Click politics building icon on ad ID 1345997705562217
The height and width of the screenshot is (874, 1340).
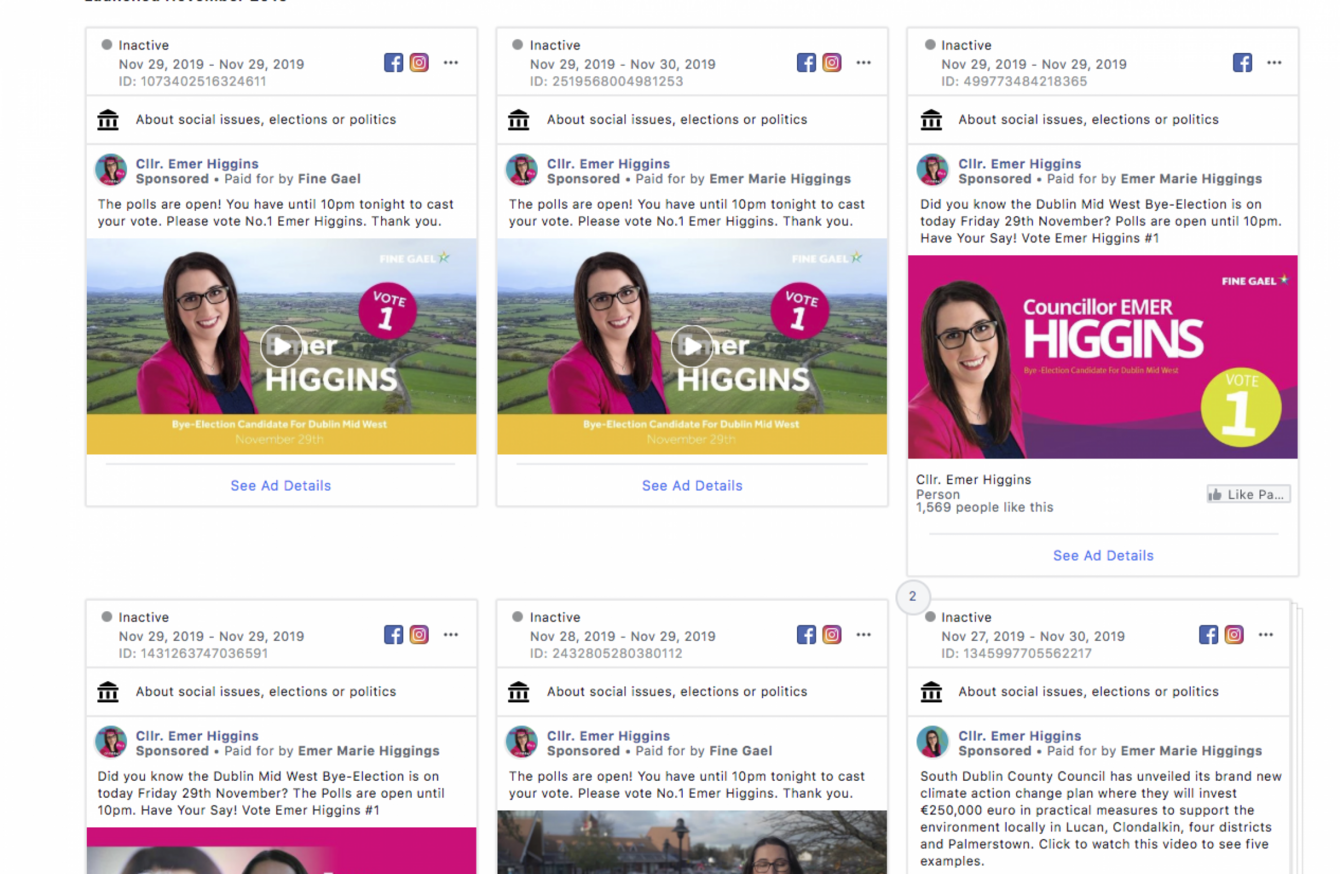coord(931,692)
